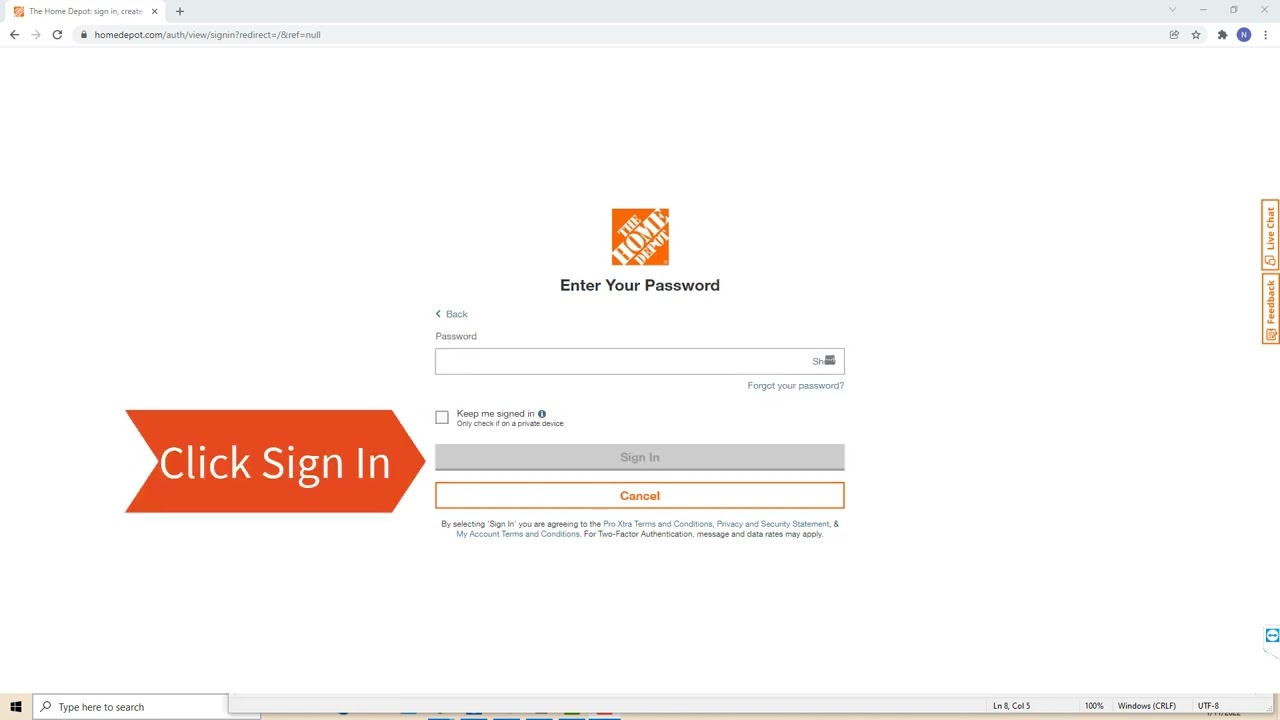Go Back to the previous sign-in step
1280x720 pixels.
(x=451, y=314)
